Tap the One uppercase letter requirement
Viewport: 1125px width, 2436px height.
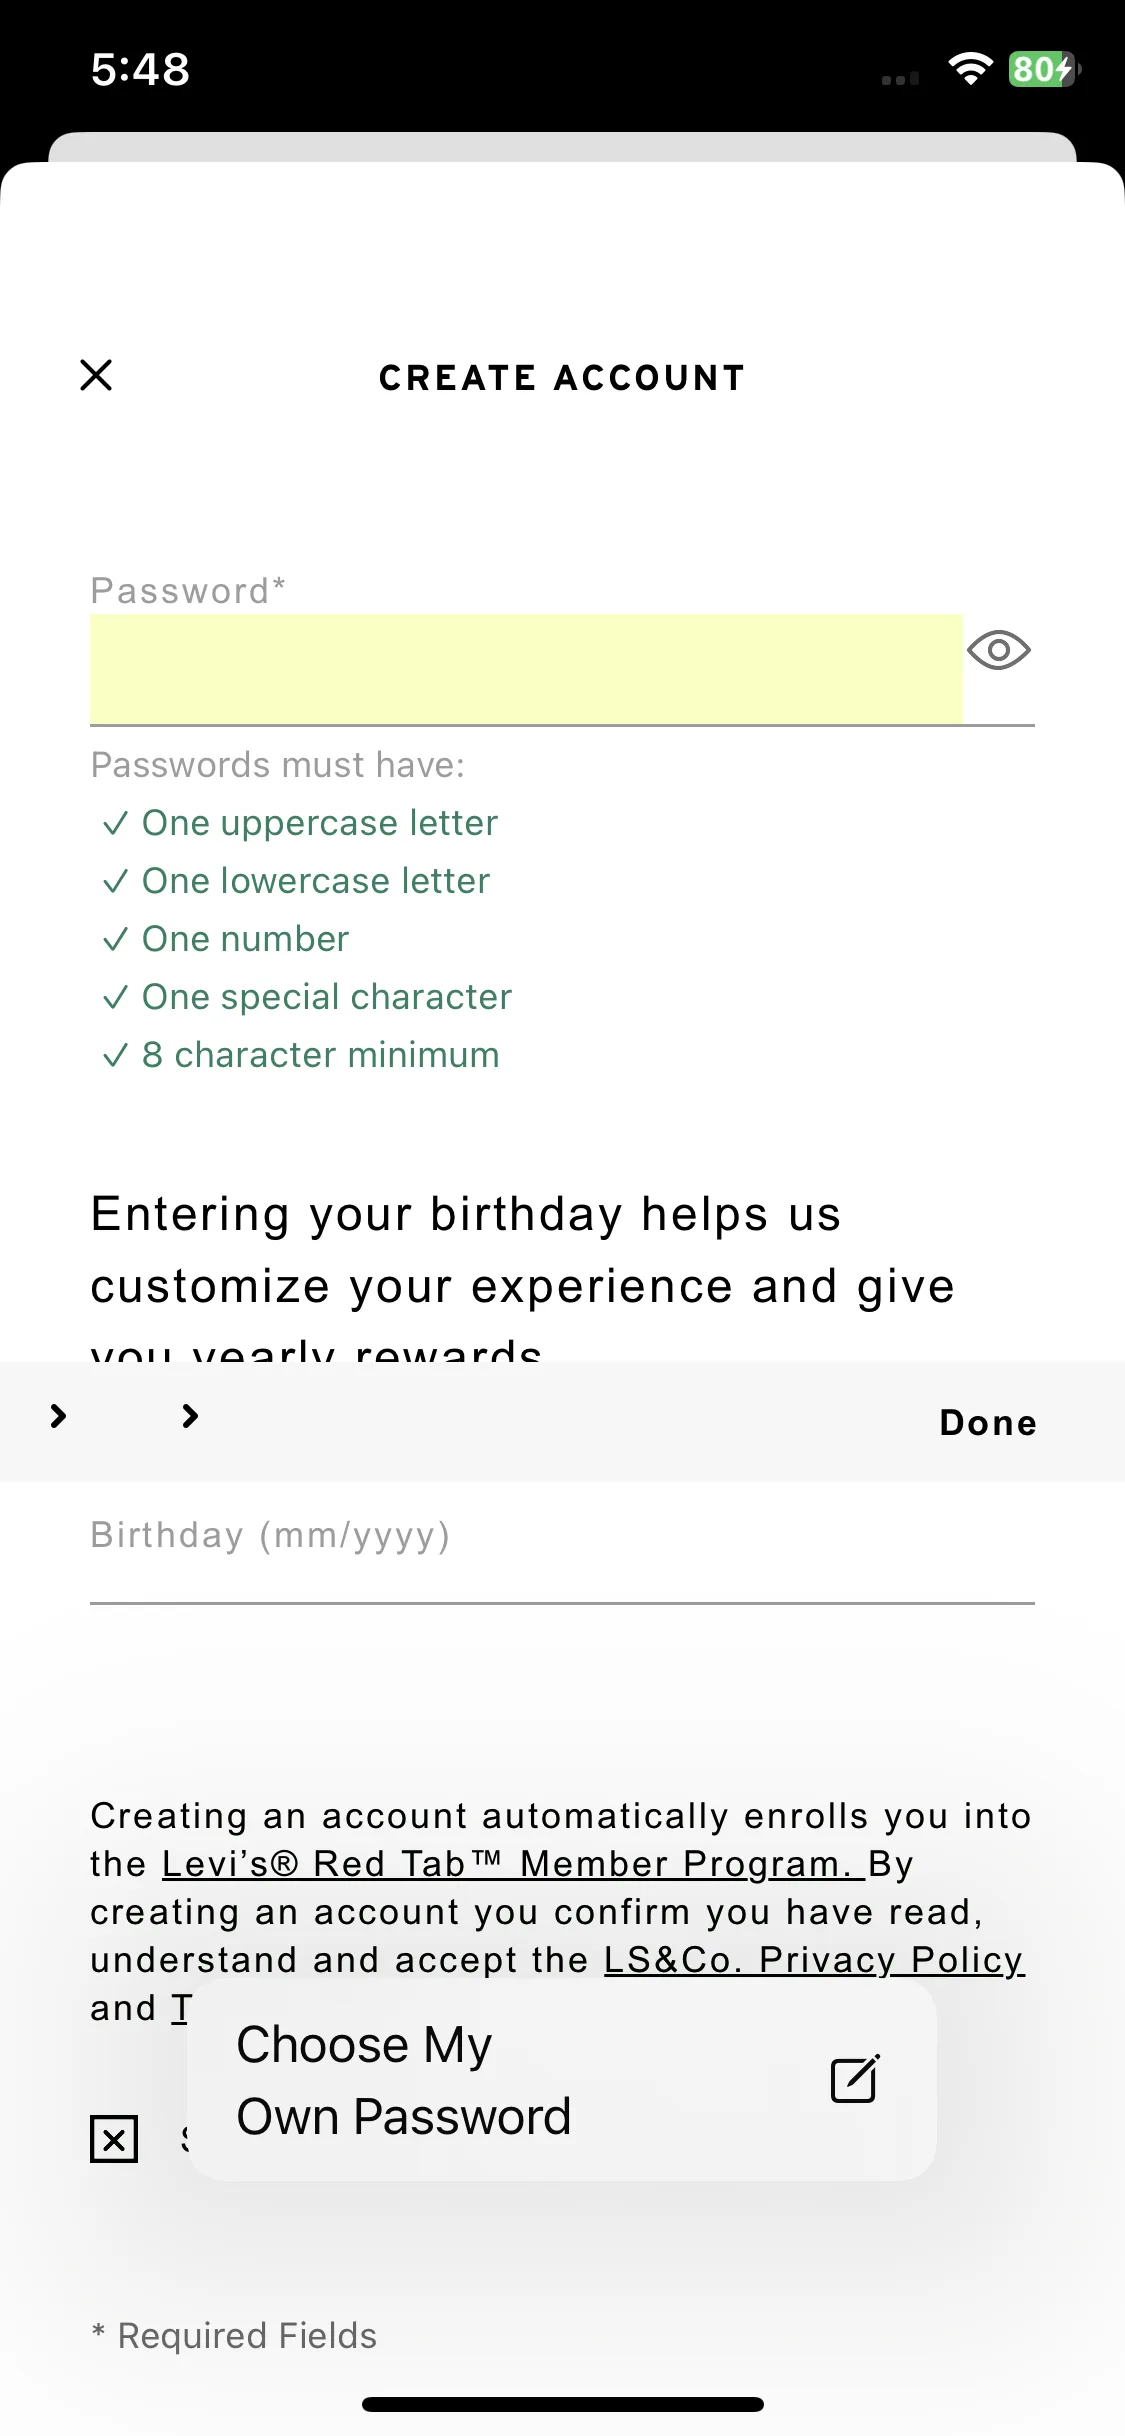point(320,823)
